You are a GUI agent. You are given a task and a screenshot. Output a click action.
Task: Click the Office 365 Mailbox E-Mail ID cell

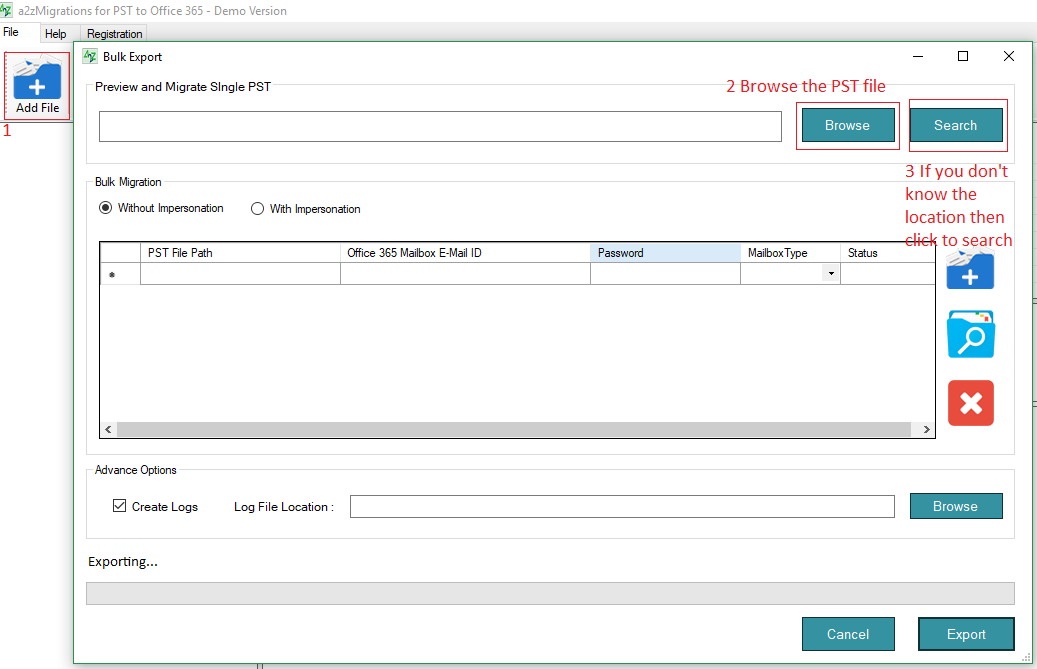465,274
